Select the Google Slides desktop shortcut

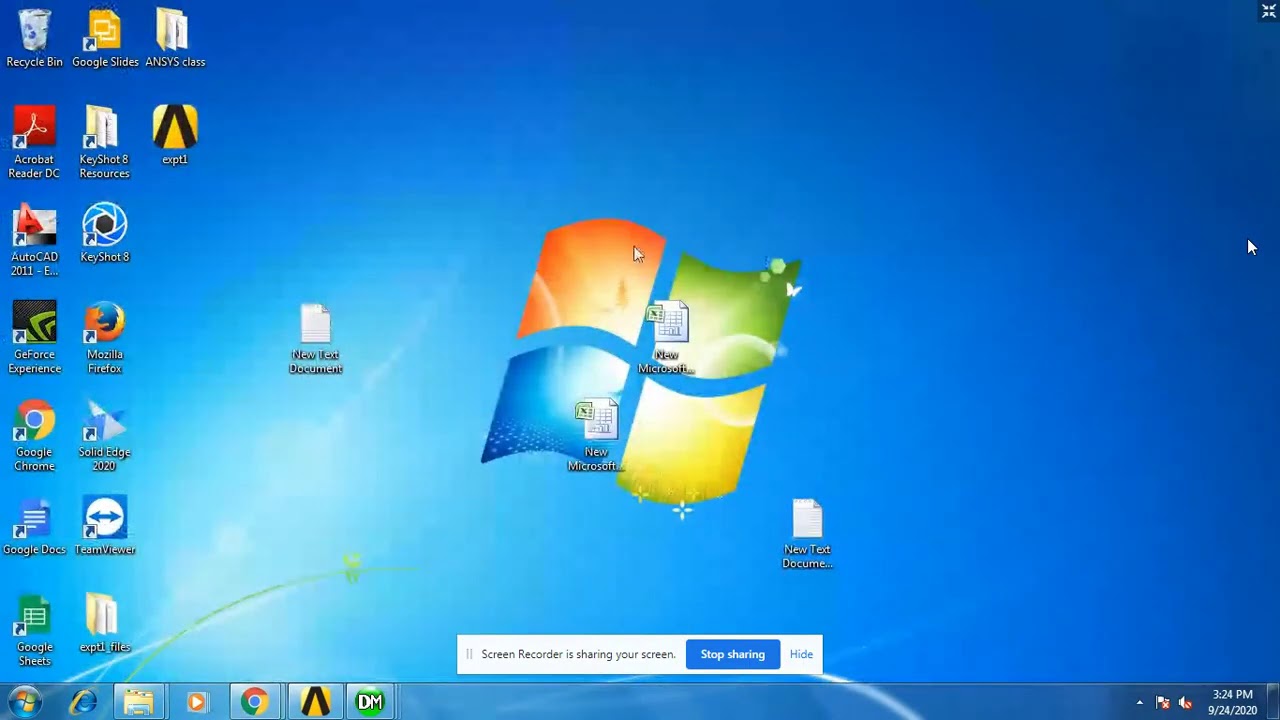tap(105, 38)
